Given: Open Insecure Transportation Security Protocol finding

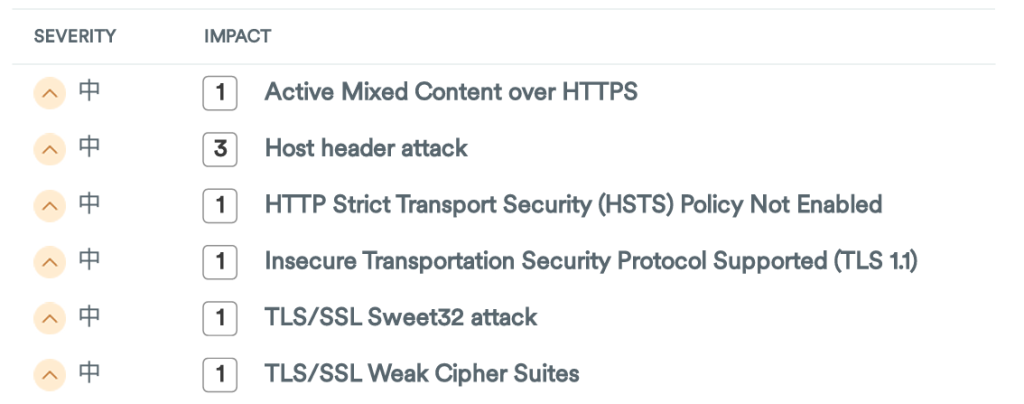Looking at the screenshot, I should 591,262.
